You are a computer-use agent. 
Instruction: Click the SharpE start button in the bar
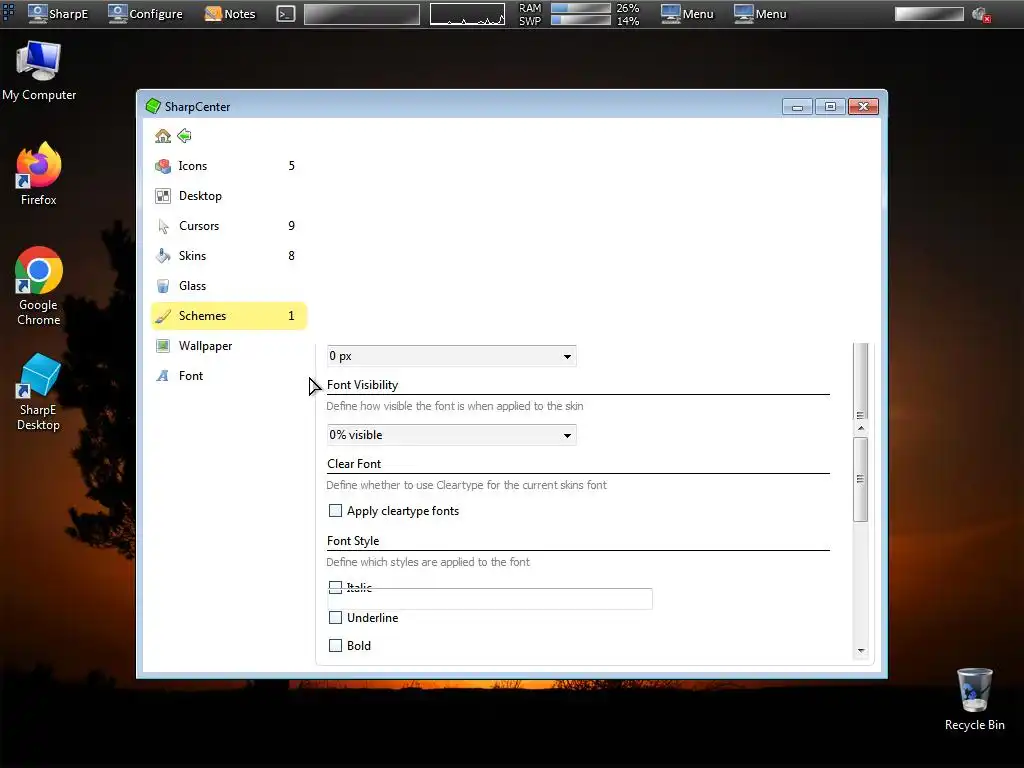click(x=58, y=14)
